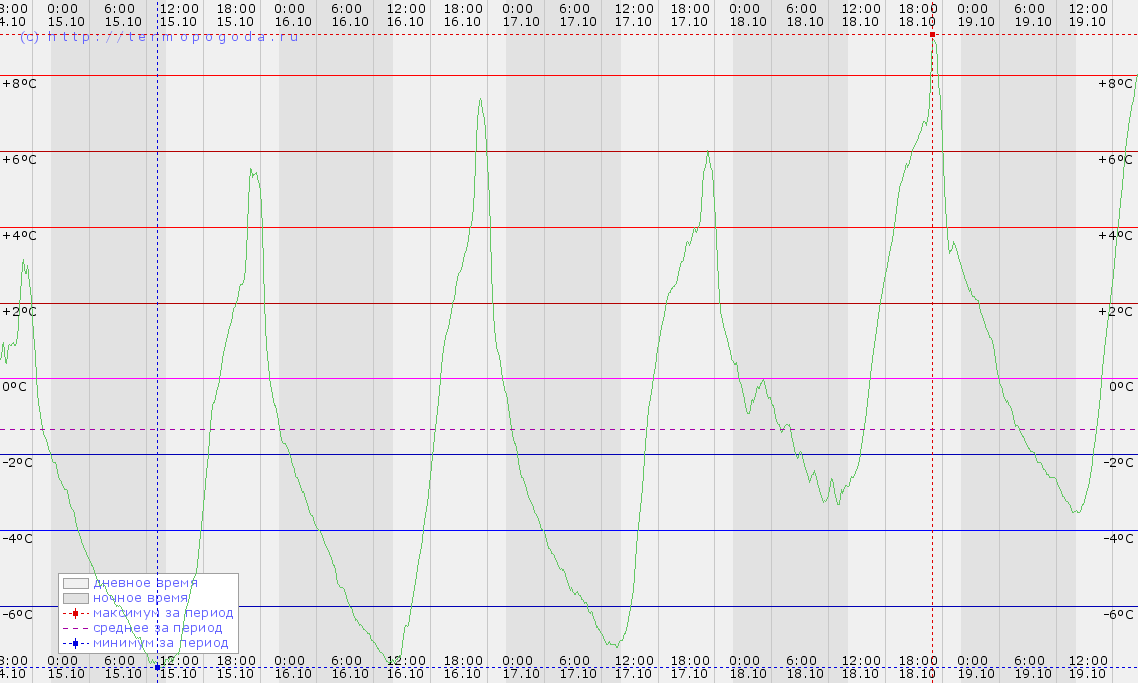The image size is (1138, 683).
Task: Select the nighttime gray swatch in the legend
Action: coord(75,598)
